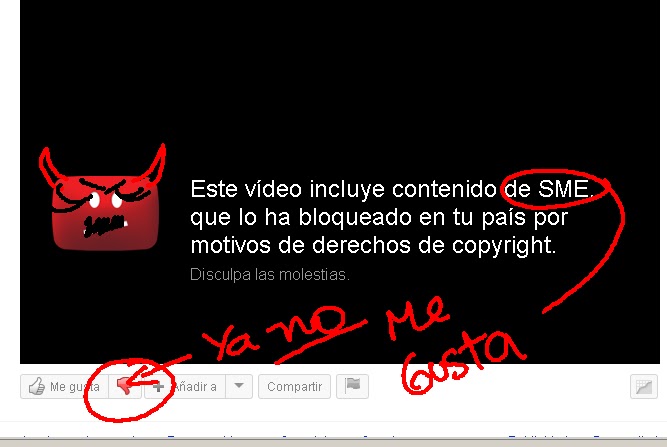Open the video statistics chart icon
667x447 pixels.
(x=644, y=387)
